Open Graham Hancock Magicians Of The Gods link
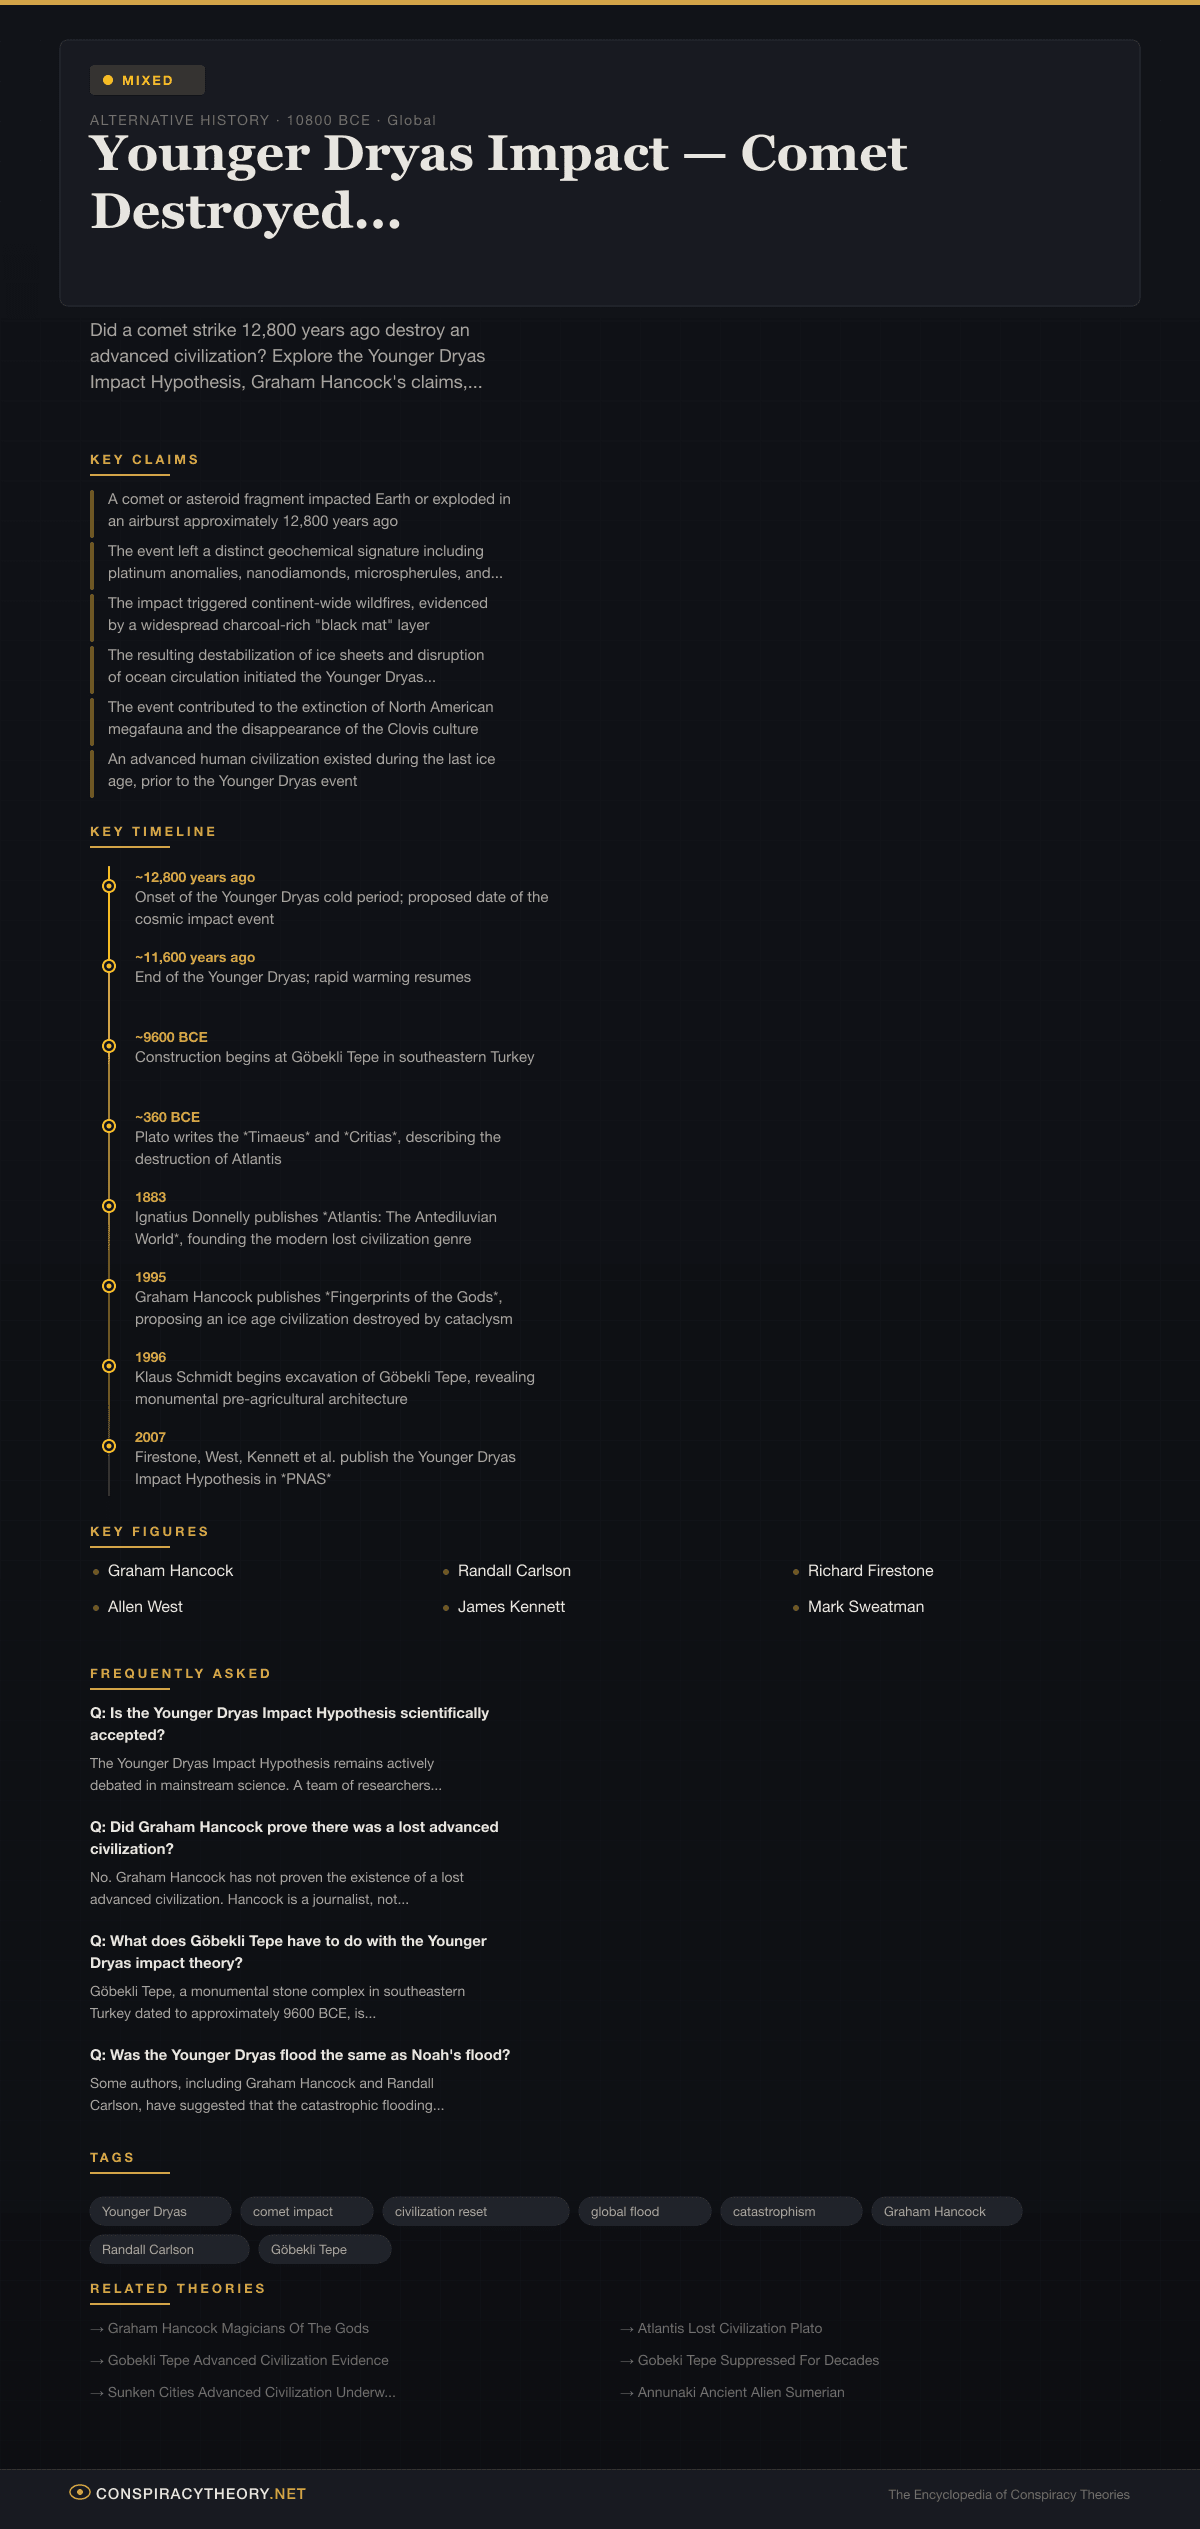The width and height of the screenshot is (1200, 2529). [x=238, y=2328]
